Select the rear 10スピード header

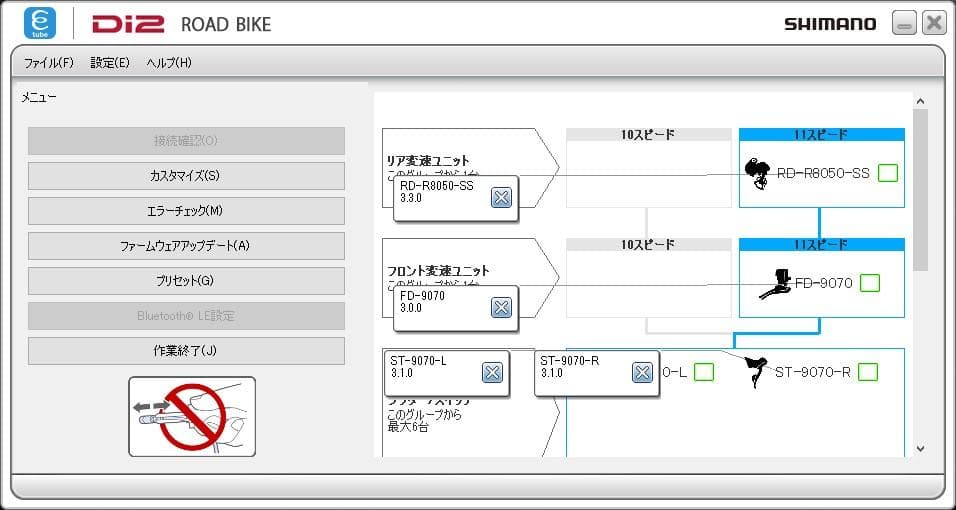649,135
